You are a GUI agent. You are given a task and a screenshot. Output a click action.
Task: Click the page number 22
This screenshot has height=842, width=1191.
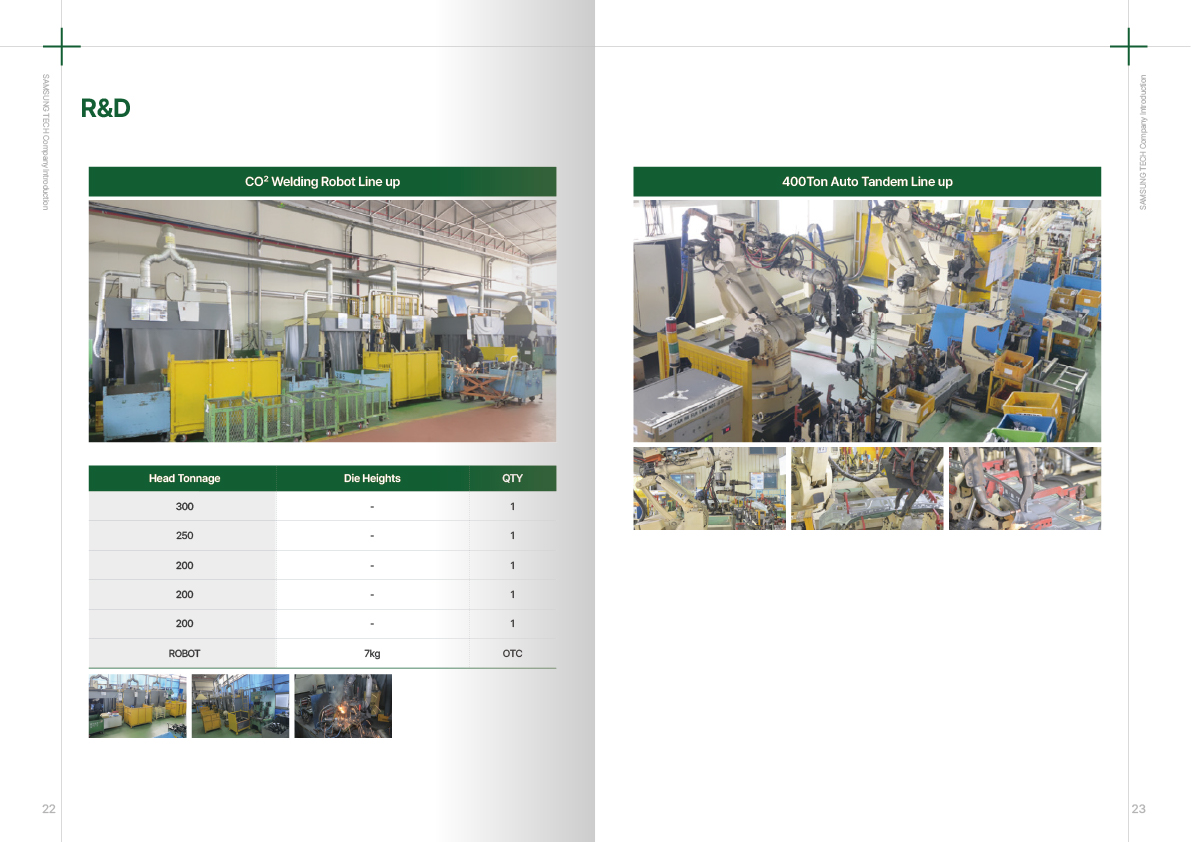pos(48,809)
